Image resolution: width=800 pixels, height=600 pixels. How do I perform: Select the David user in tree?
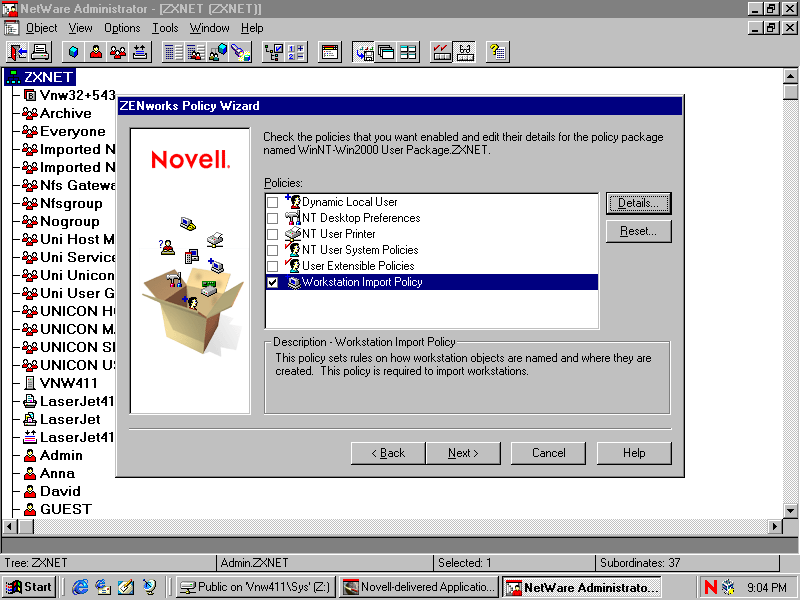coord(60,491)
